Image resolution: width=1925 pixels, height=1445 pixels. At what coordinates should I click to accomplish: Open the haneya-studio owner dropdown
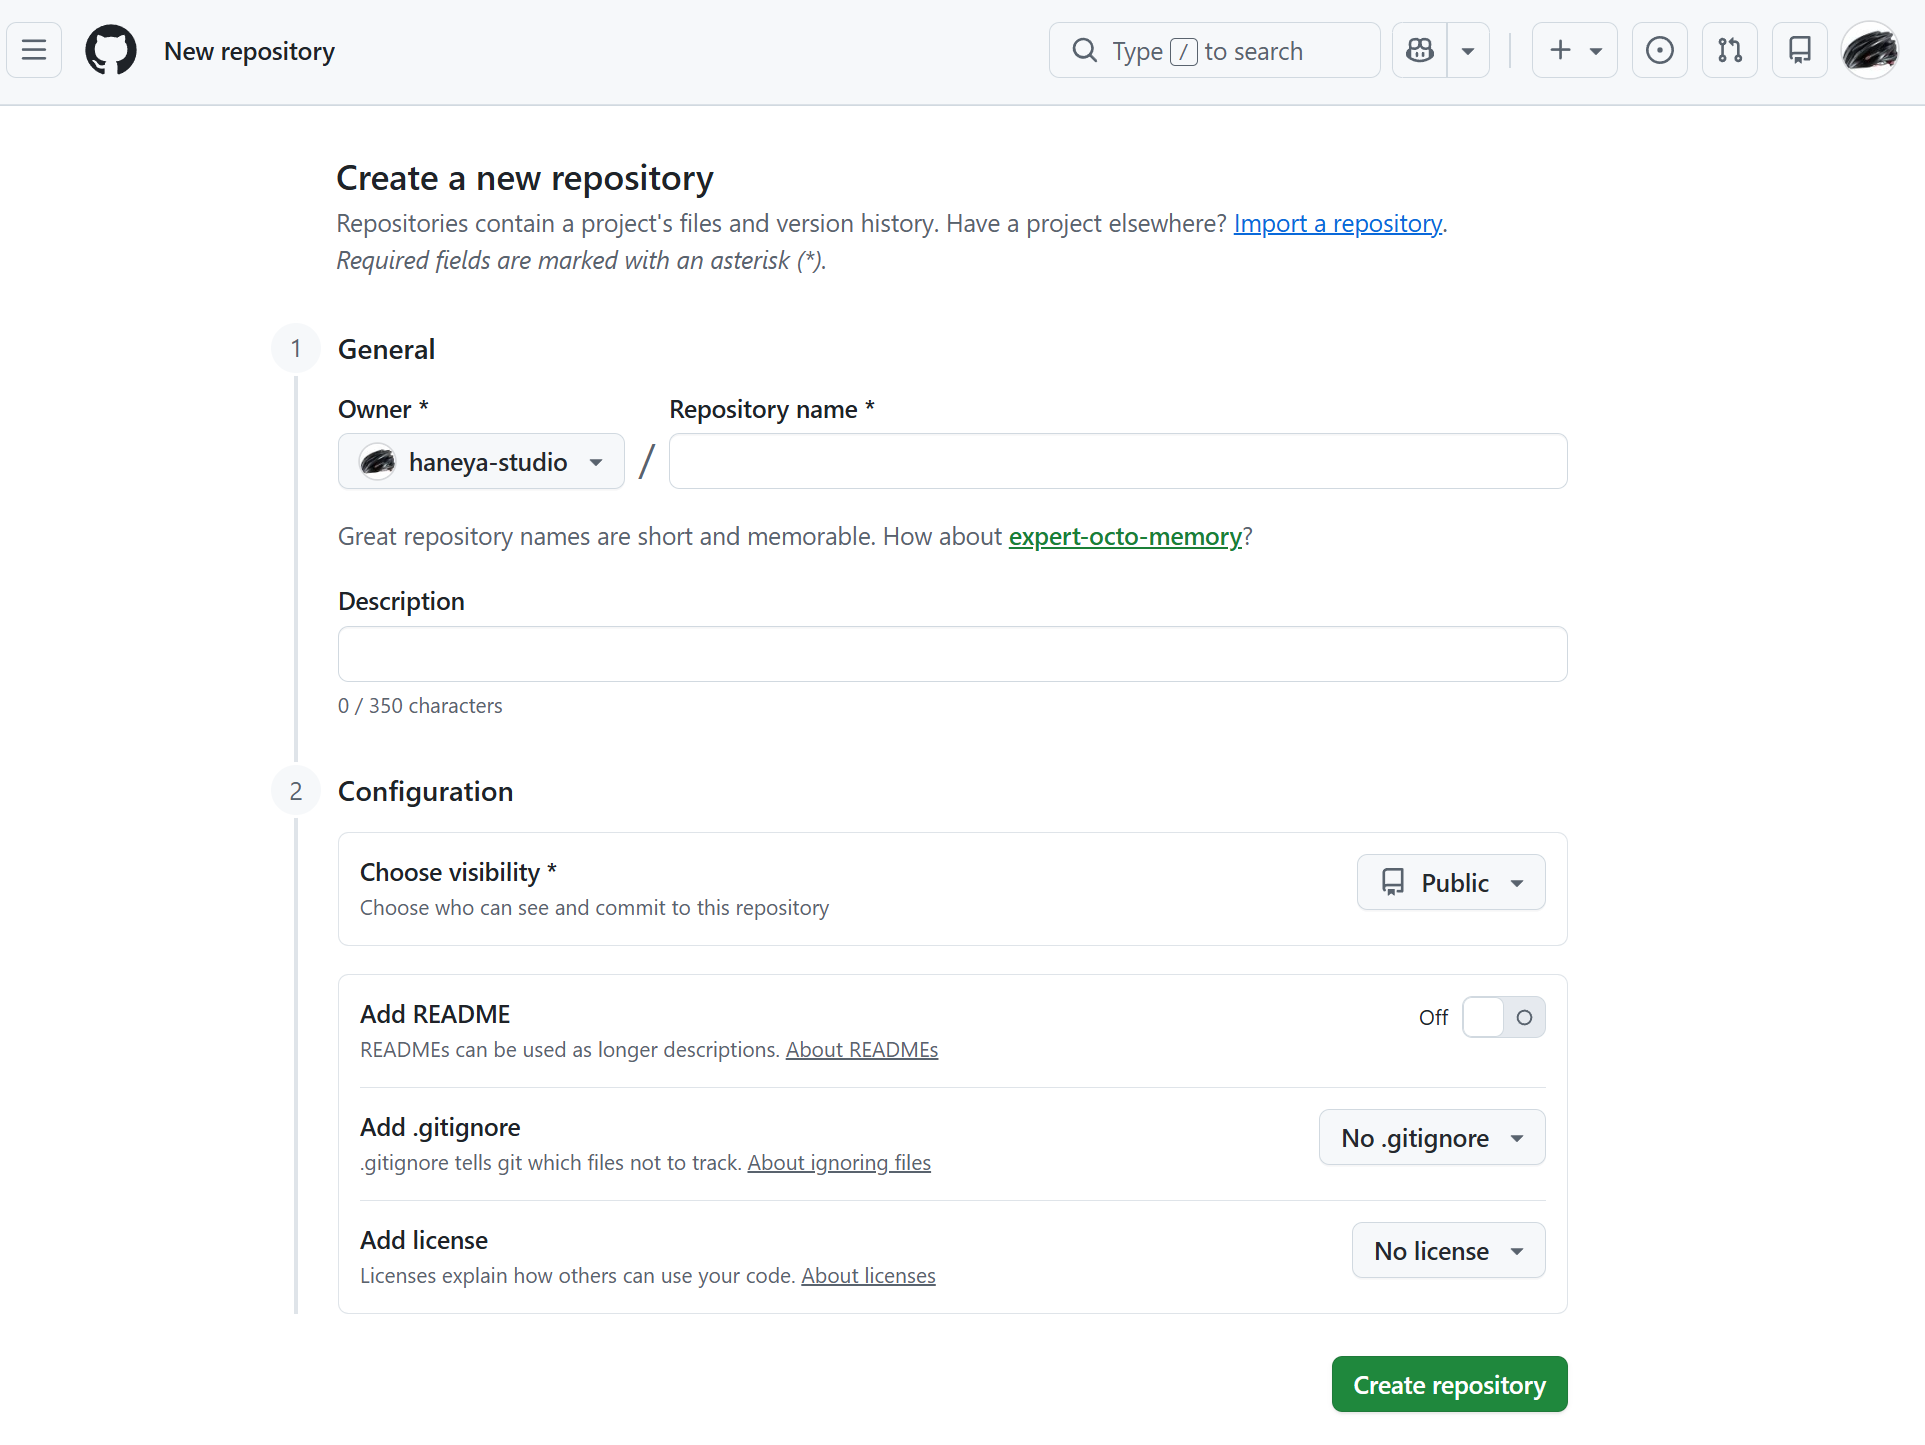pyautogui.click(x=481, y=461)
